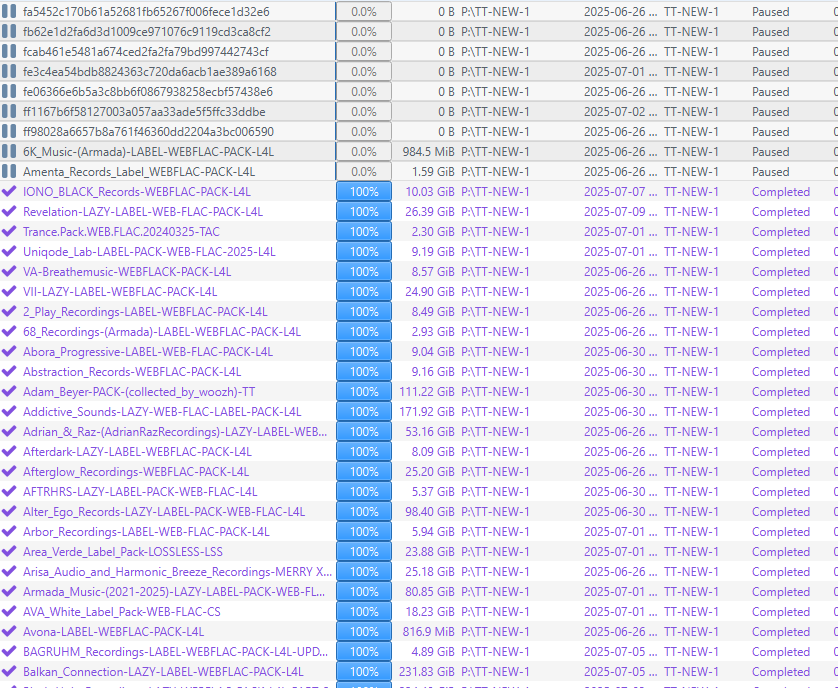Viewport: 838px width, 689px height.
Task: Click completed checkmark beside Area_Verde_Label_Pack torrent
Action: (x=9, y=552)
